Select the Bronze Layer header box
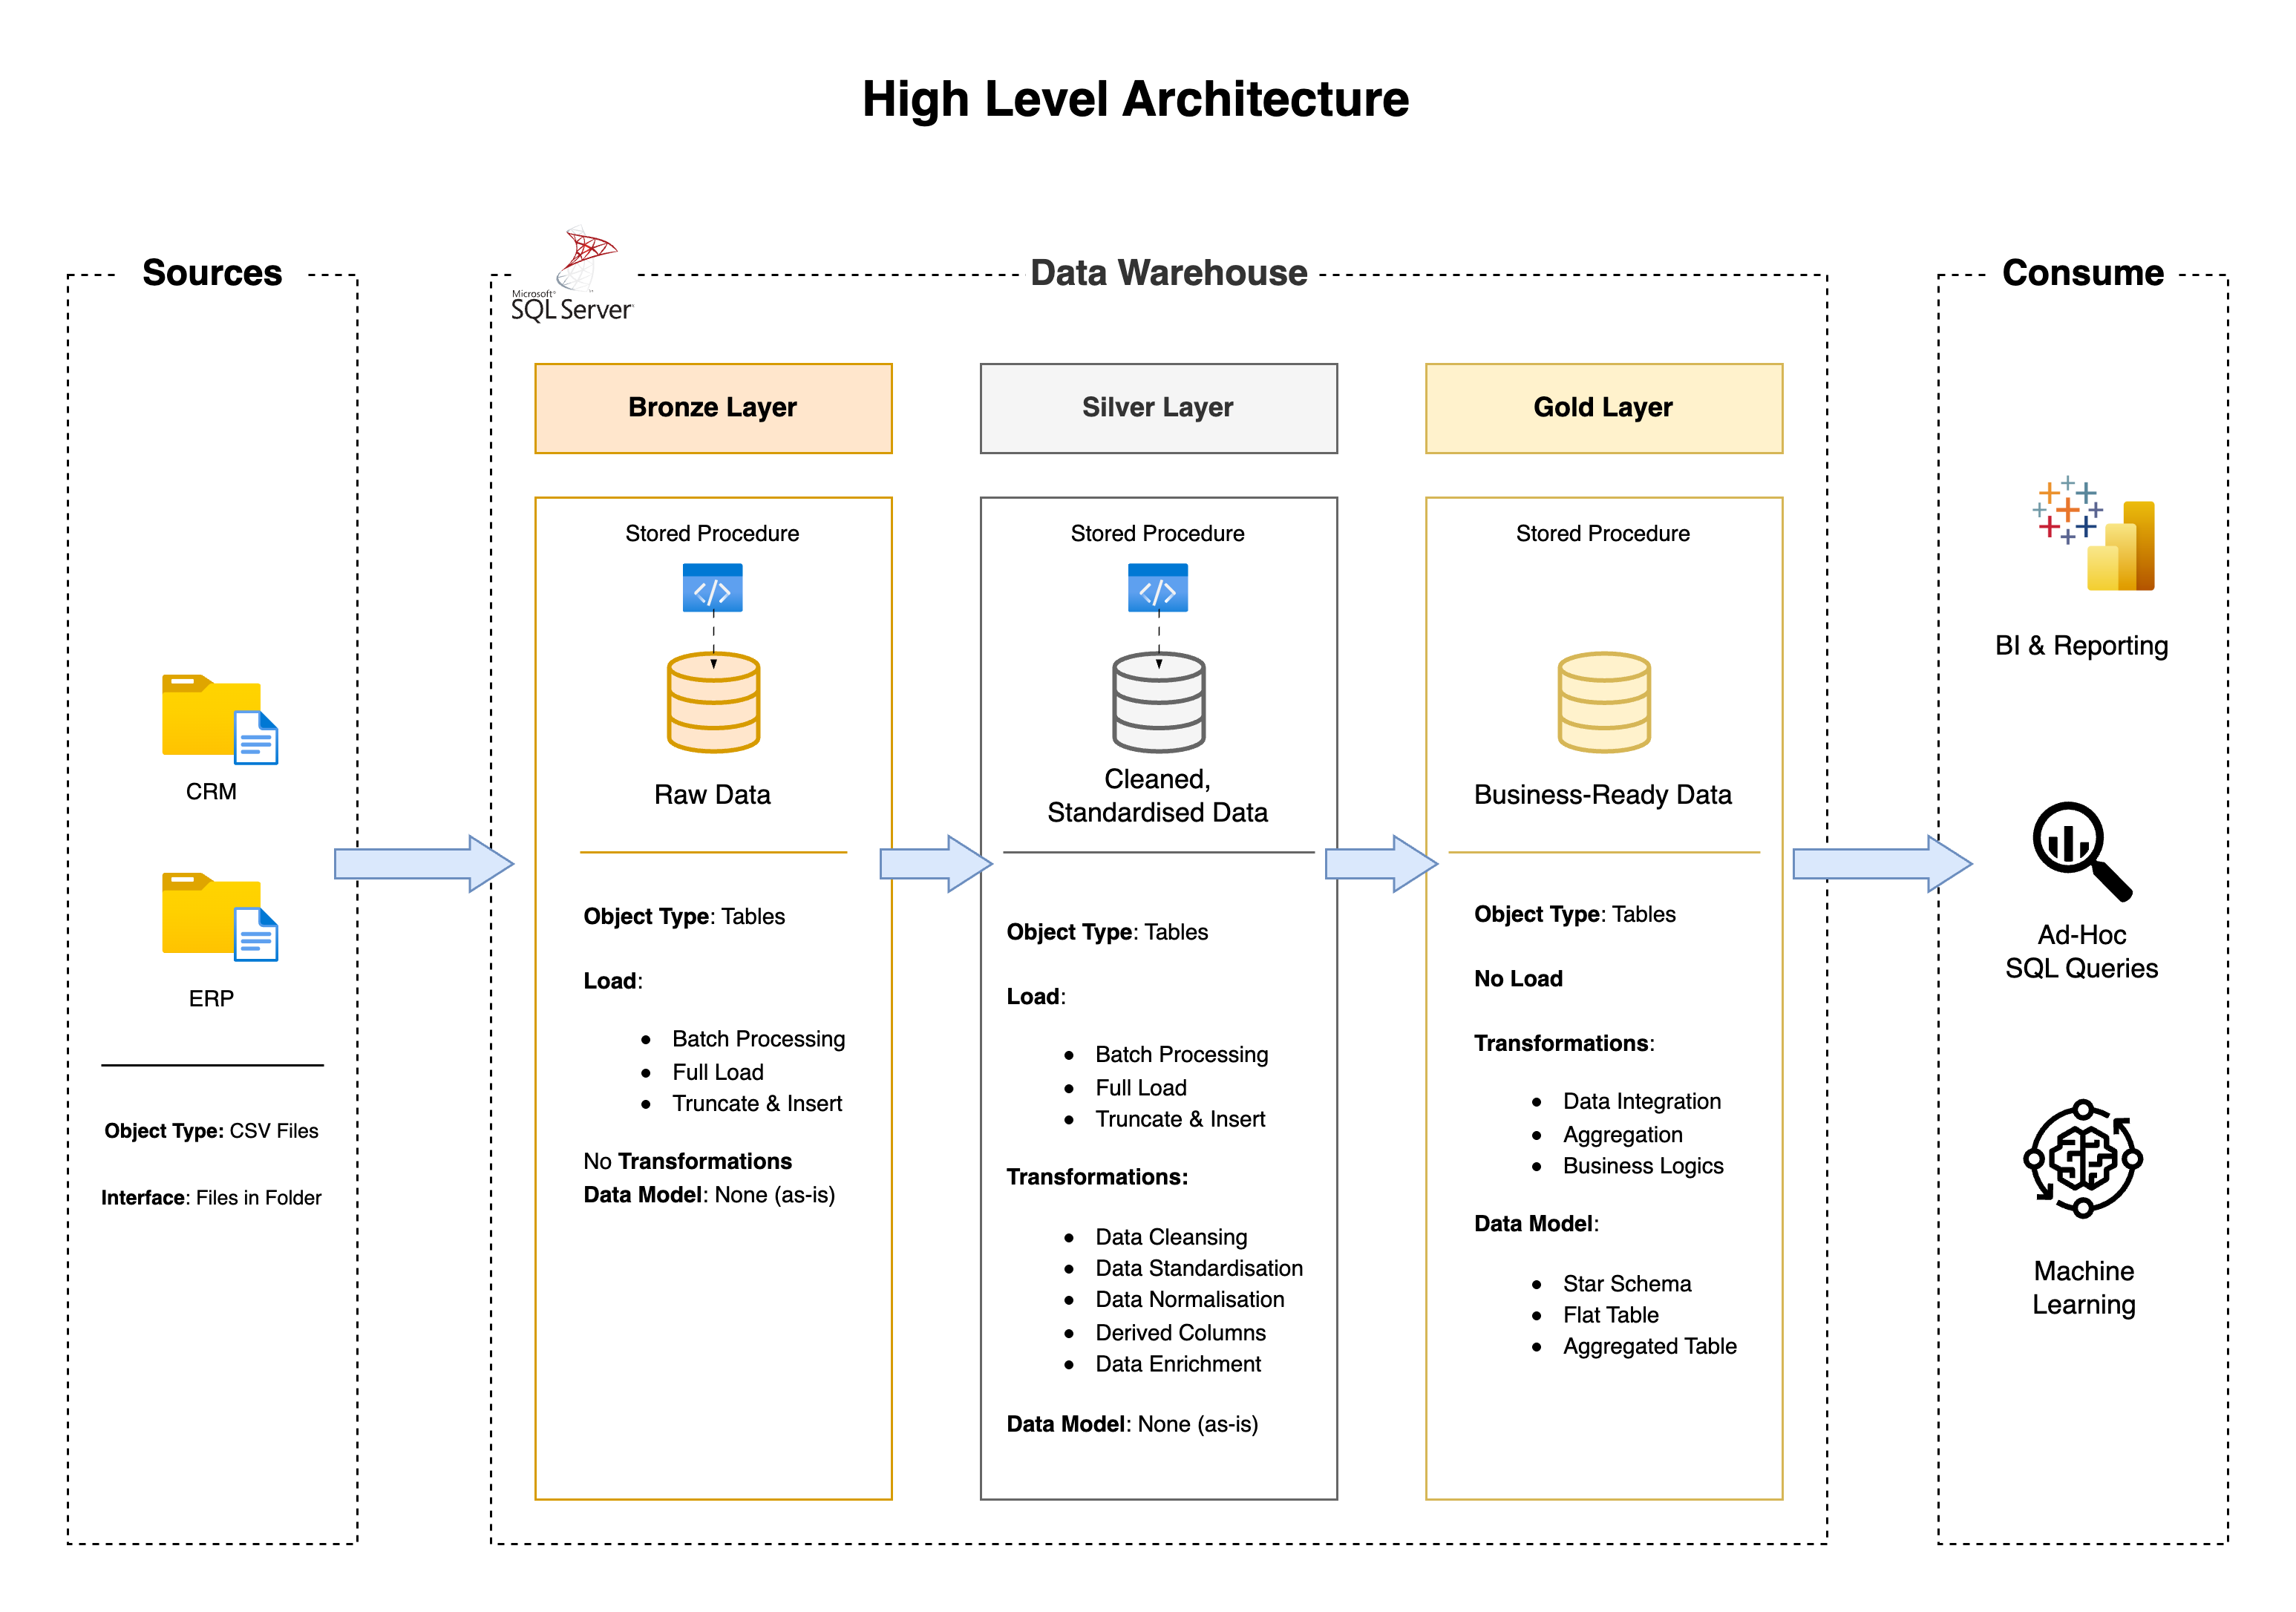The image size is (2296, 1612). [713, 408]
